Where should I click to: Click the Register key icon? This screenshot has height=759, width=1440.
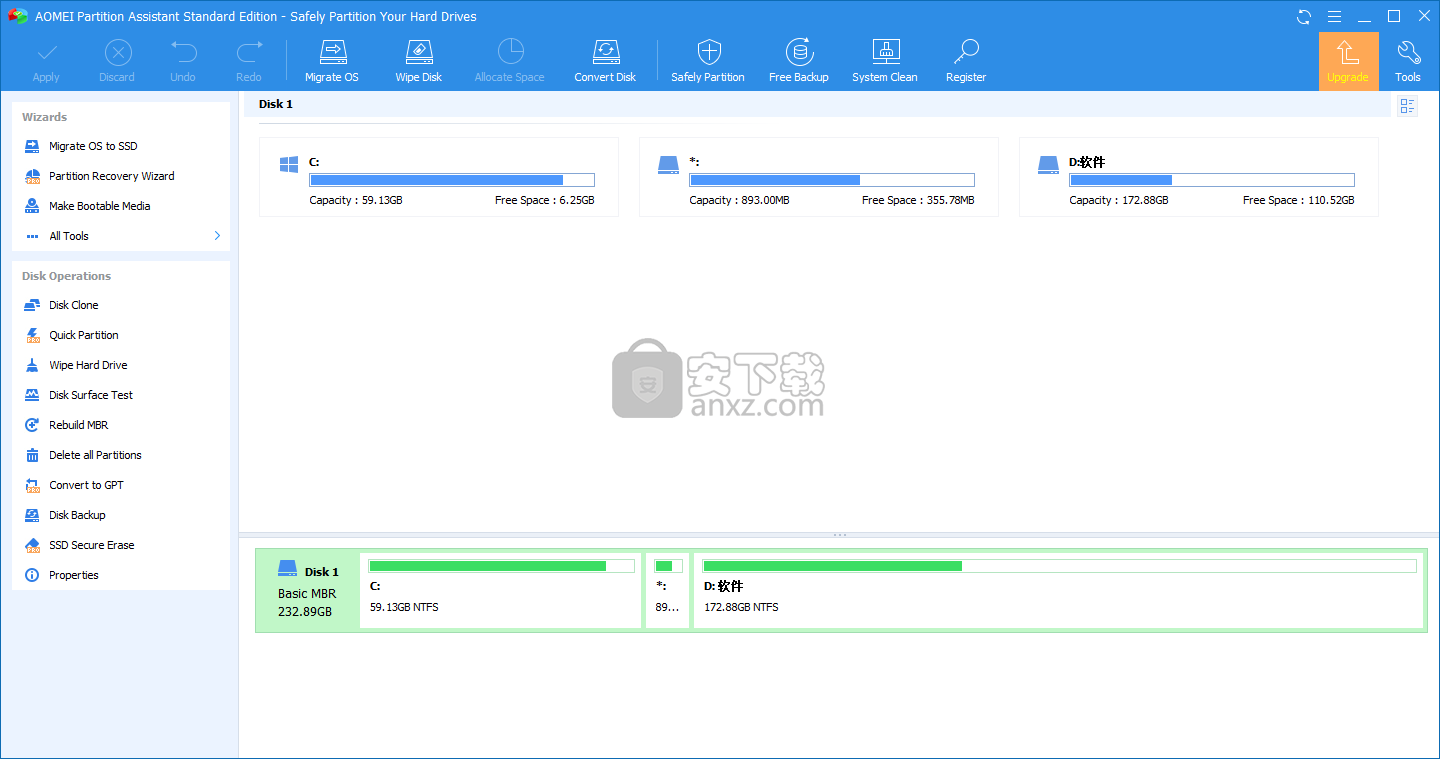coord(966,52)
